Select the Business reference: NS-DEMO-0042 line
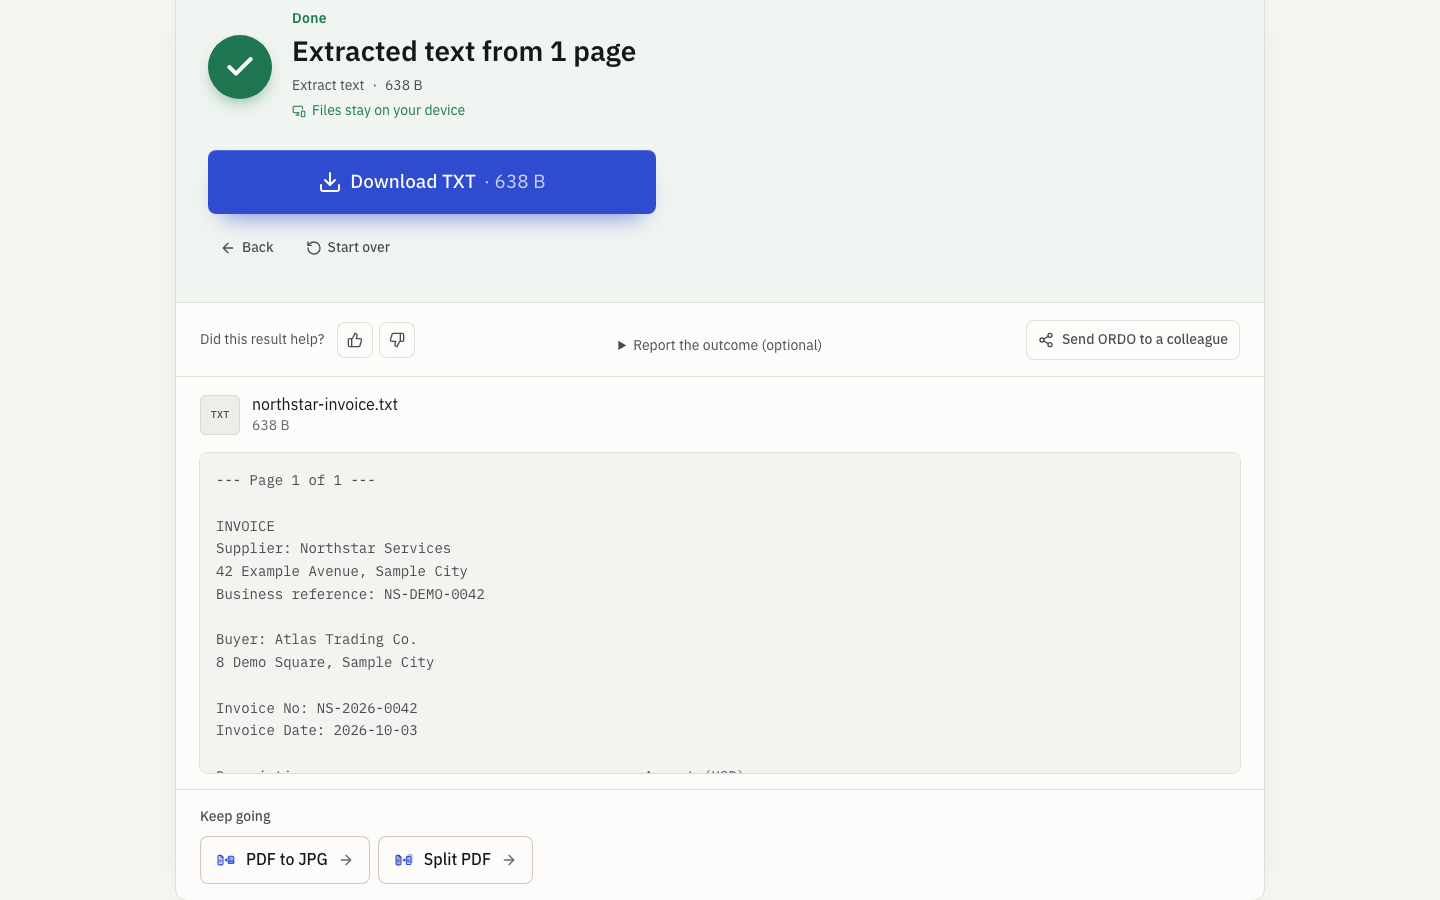The height and width of the screenshot is (900, 1440). pos(350,594)
